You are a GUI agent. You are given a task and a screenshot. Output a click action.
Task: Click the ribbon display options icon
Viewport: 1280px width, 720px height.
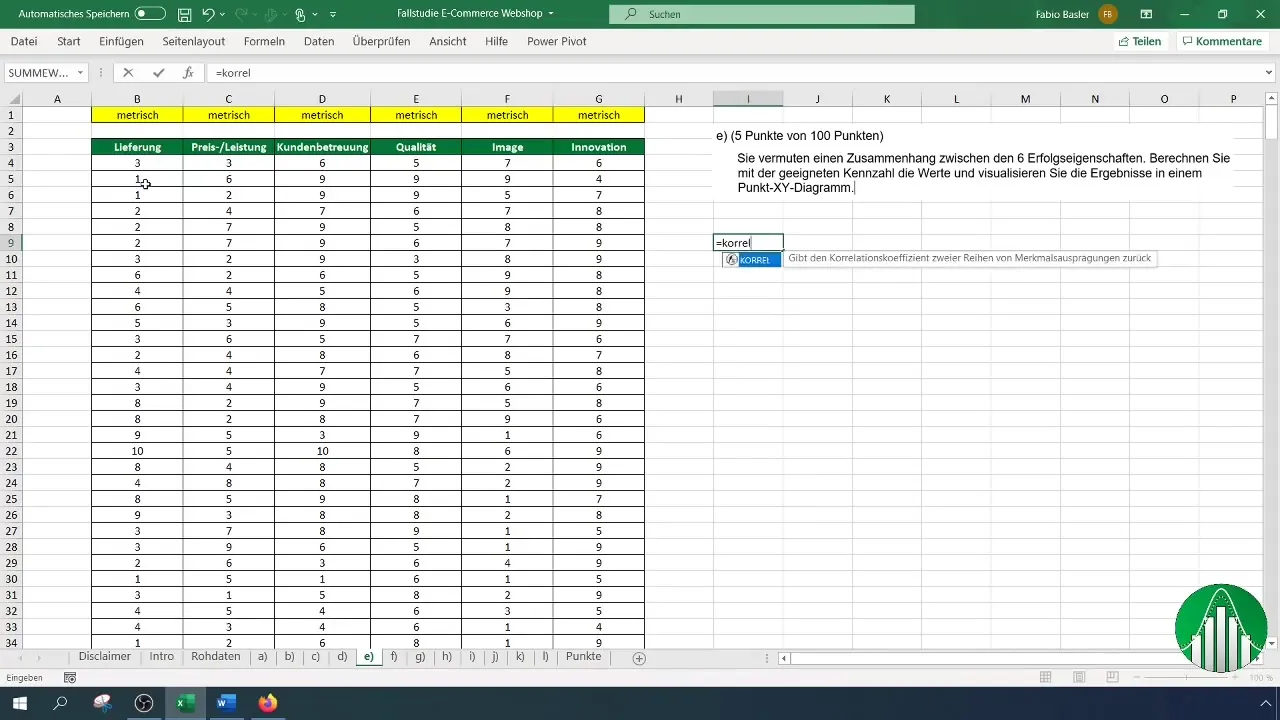point(1146,14)
